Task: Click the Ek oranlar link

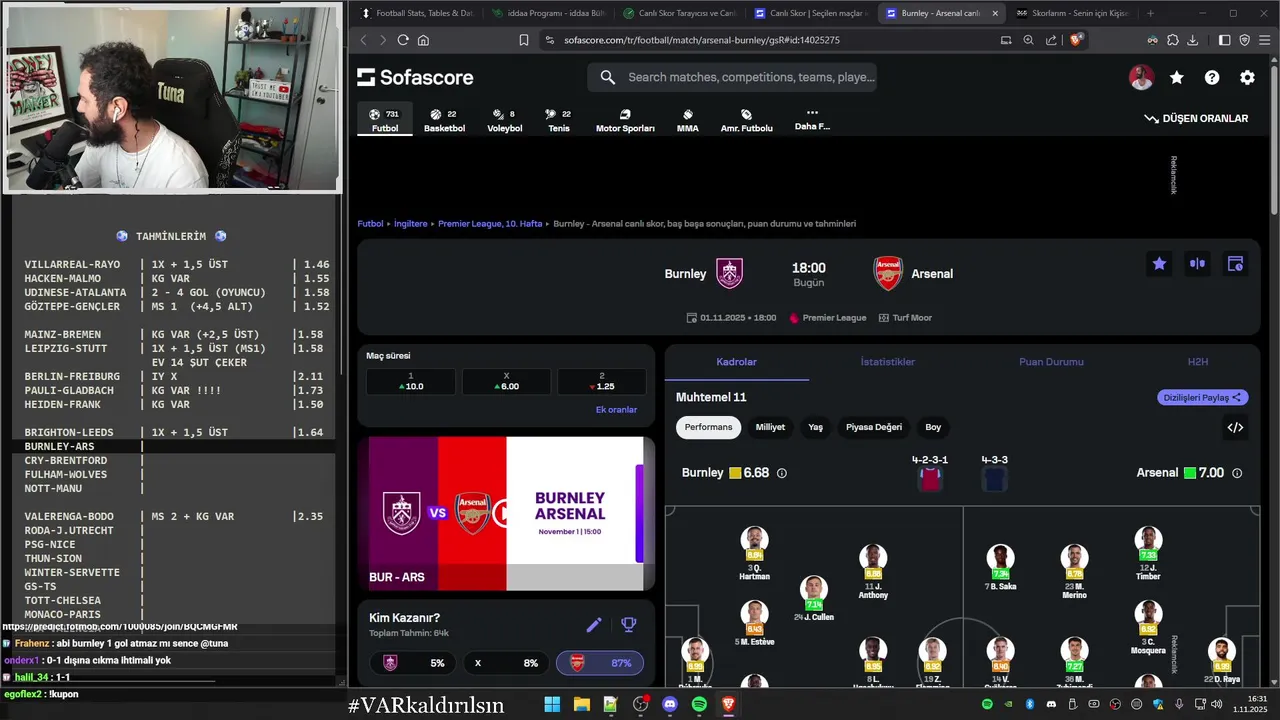Action: pyautogui.click(x=616, y=410)
